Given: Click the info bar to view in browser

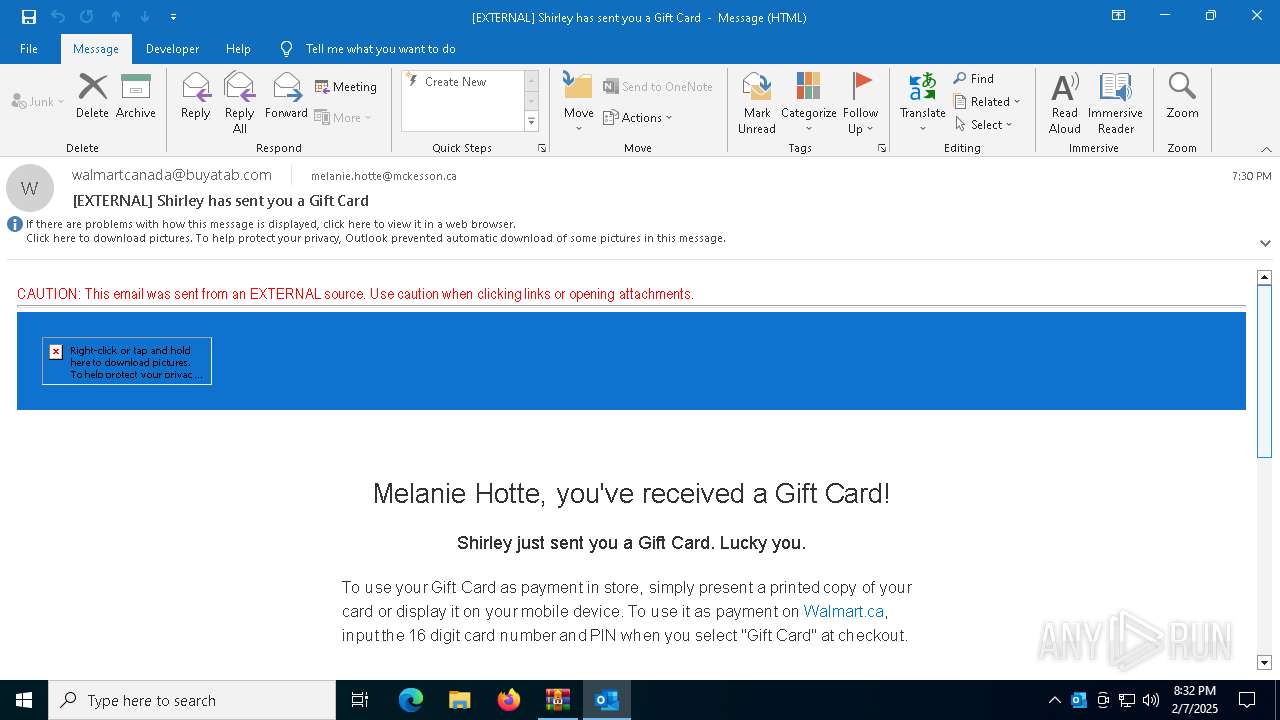Looking at the screenshot, I should click(x=271, y=224).
